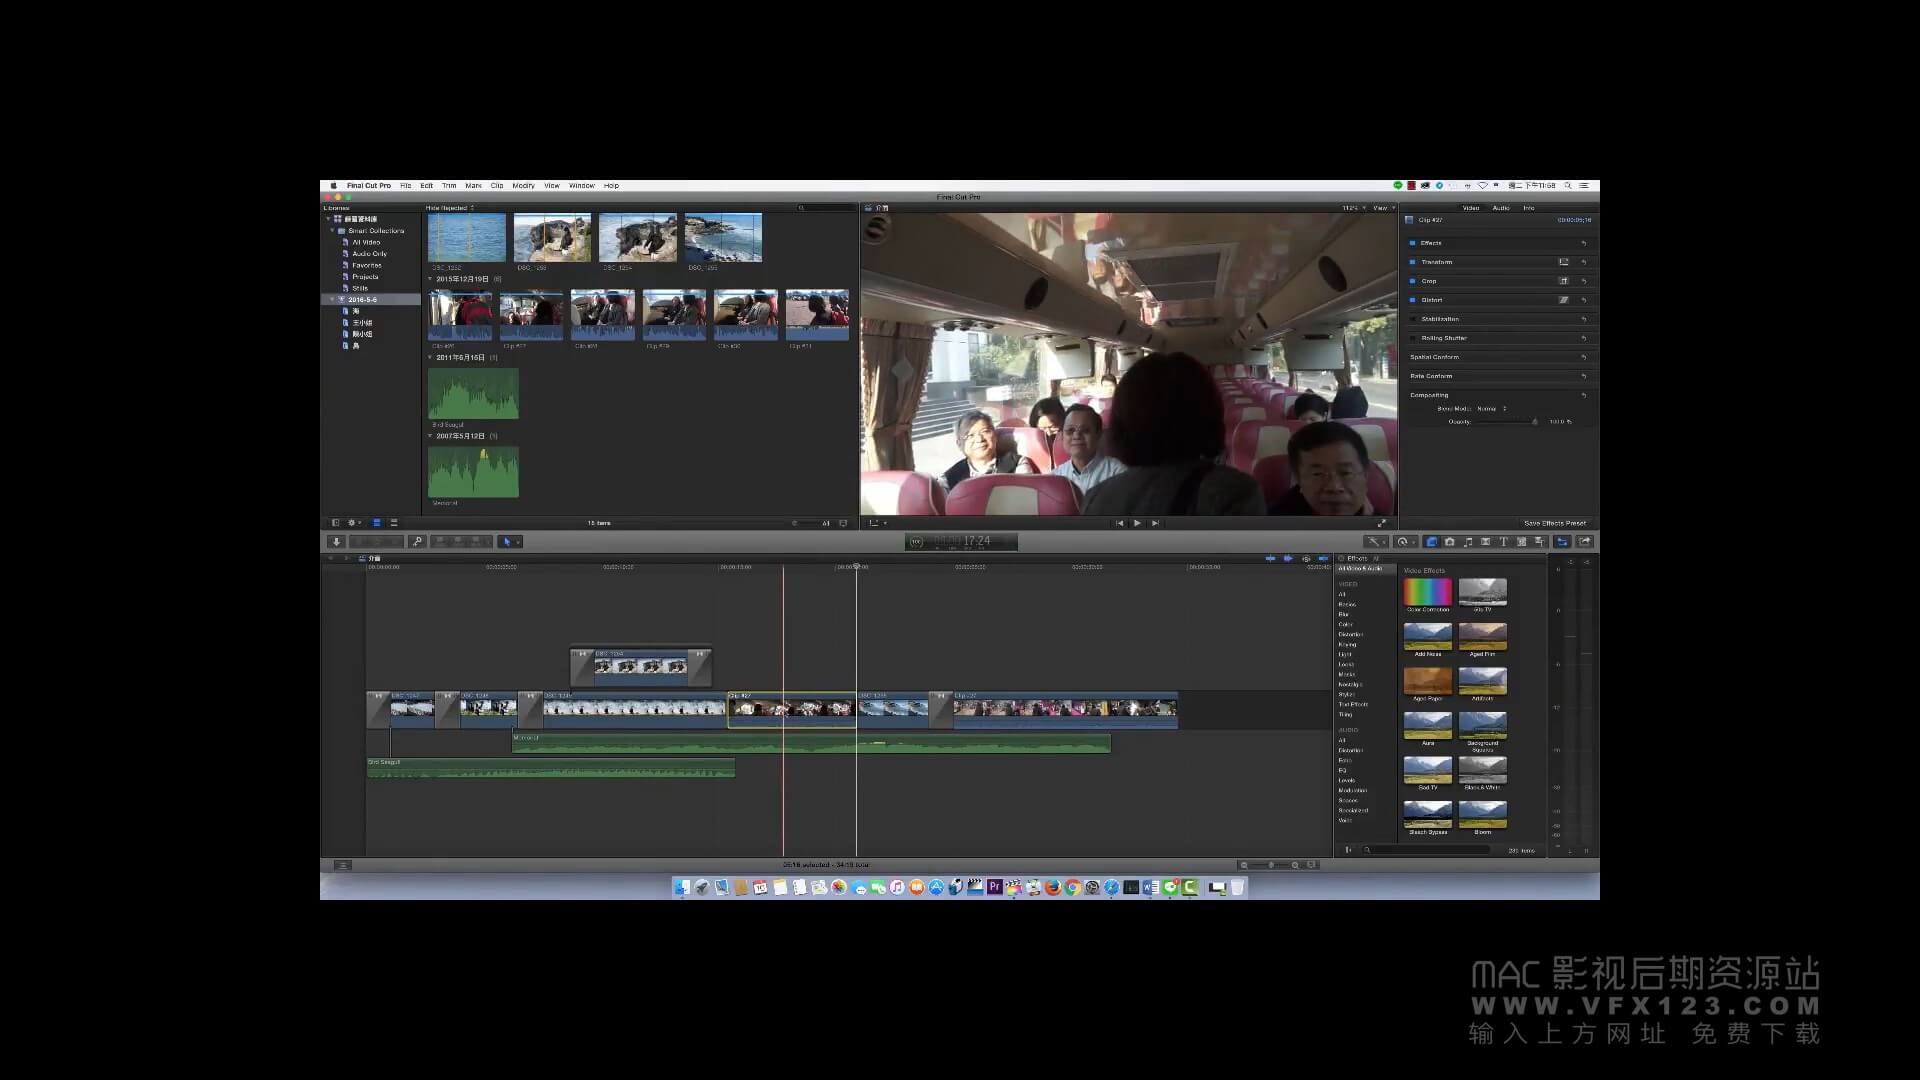The height and width of the screenshot is (1080, 1920).
Task: Open the viewer View options dropdown
Action: coord(1383,208)
